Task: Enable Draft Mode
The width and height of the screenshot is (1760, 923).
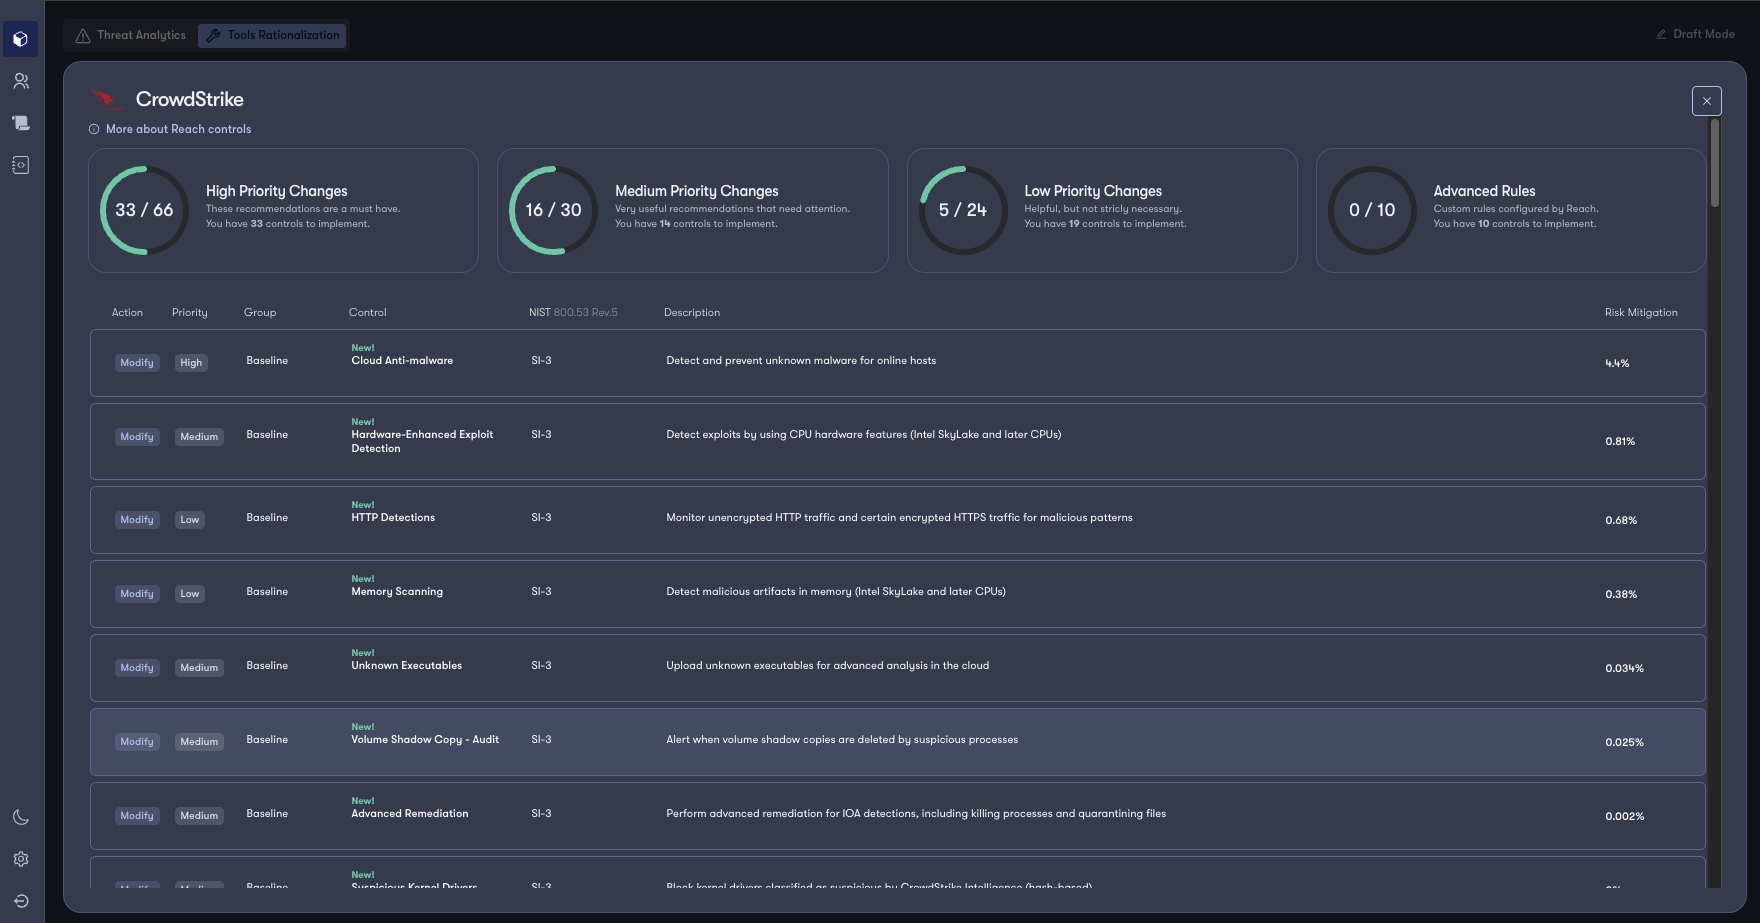Action: tap(1695, 34)
